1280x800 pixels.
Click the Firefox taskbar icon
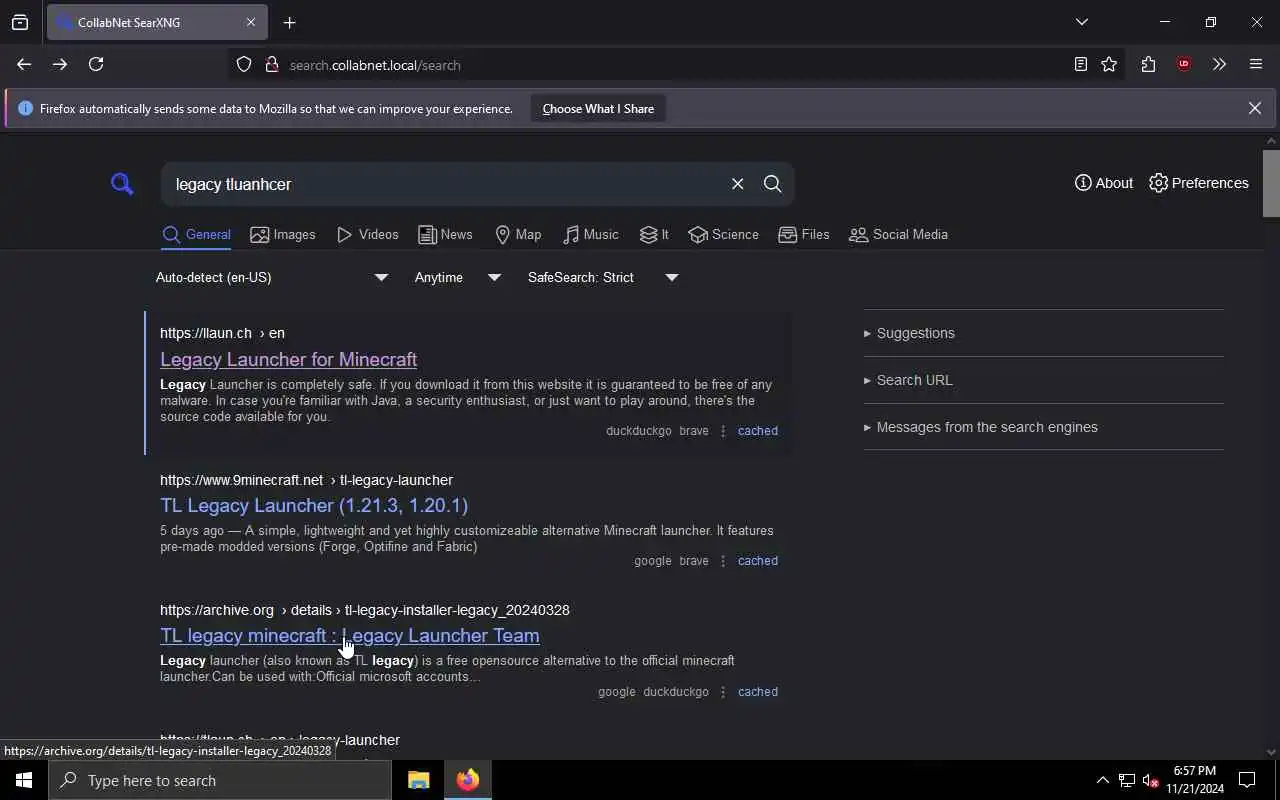[468, 780]
